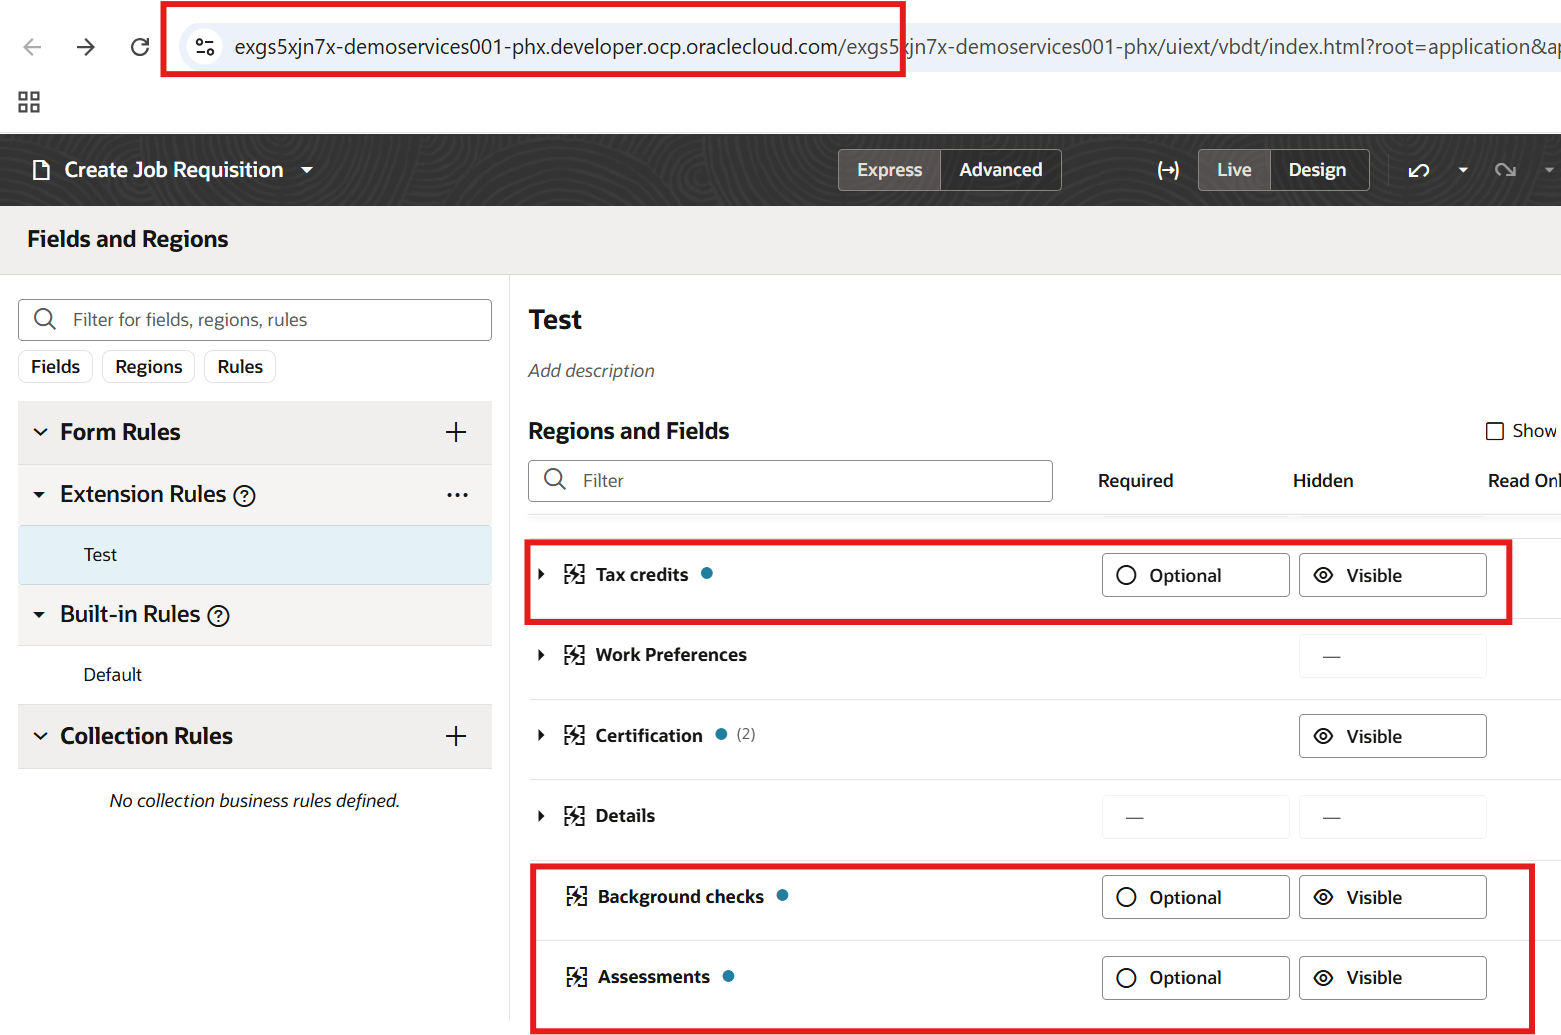The width and height of the screenshot is (1561, 1035).
Task: Switch to Live mode
Action: (1234, 170)
